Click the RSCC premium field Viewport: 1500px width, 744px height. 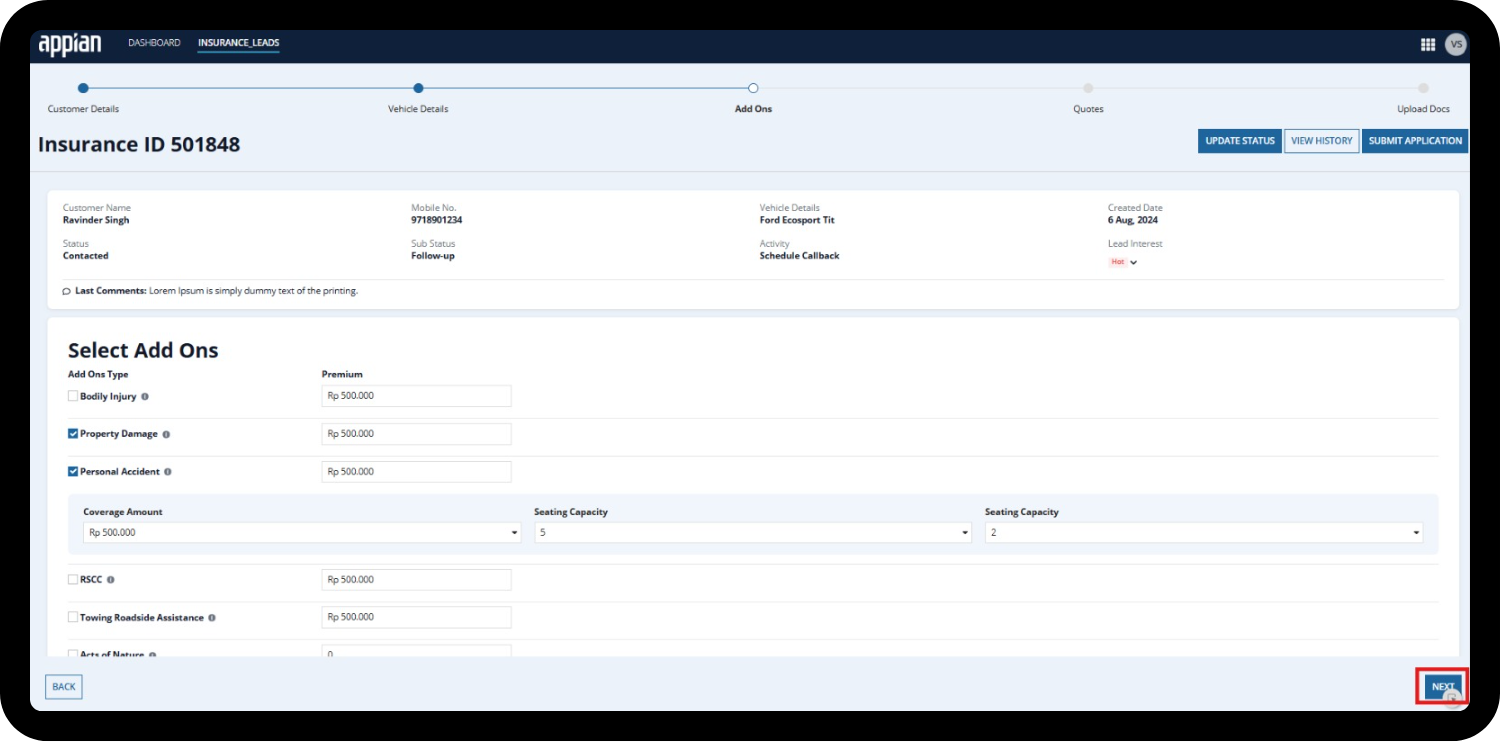416,579
